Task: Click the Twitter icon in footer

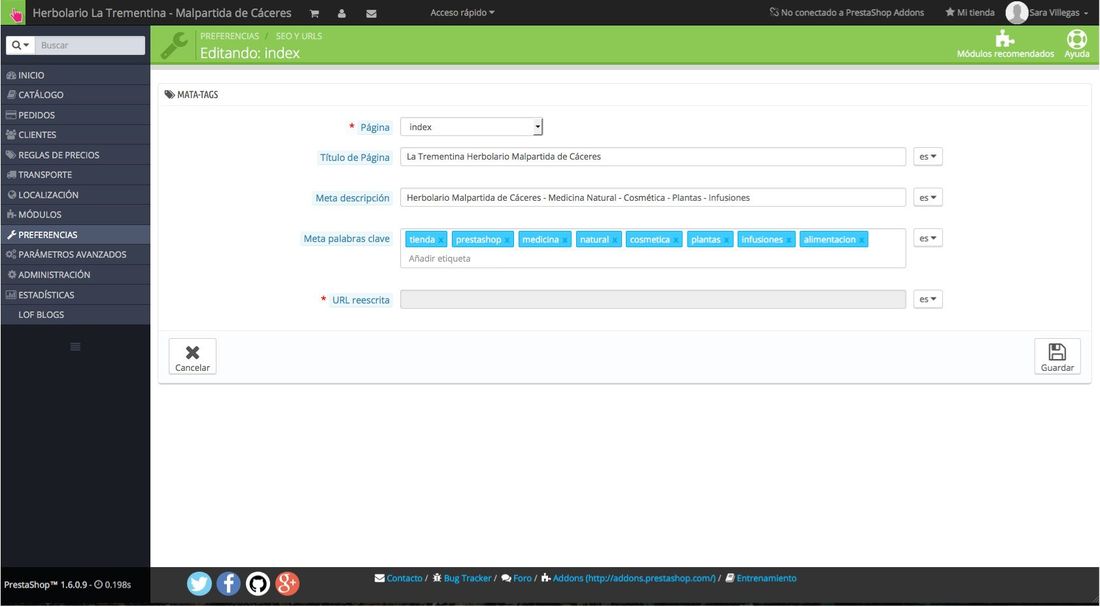Action: pyautogui.click(x=199, y=584)
